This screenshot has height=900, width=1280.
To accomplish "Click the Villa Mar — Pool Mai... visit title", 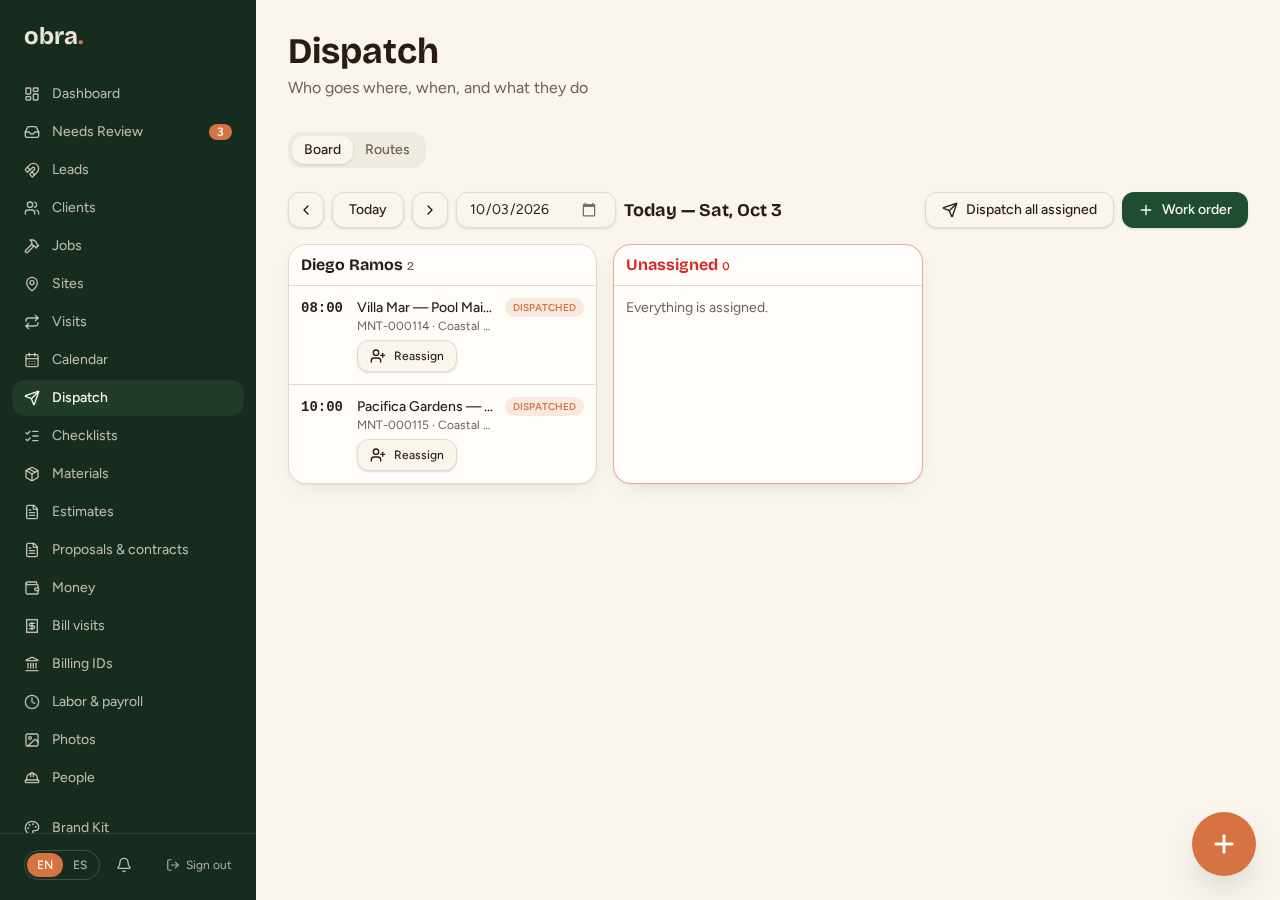I will click(424, 308).
